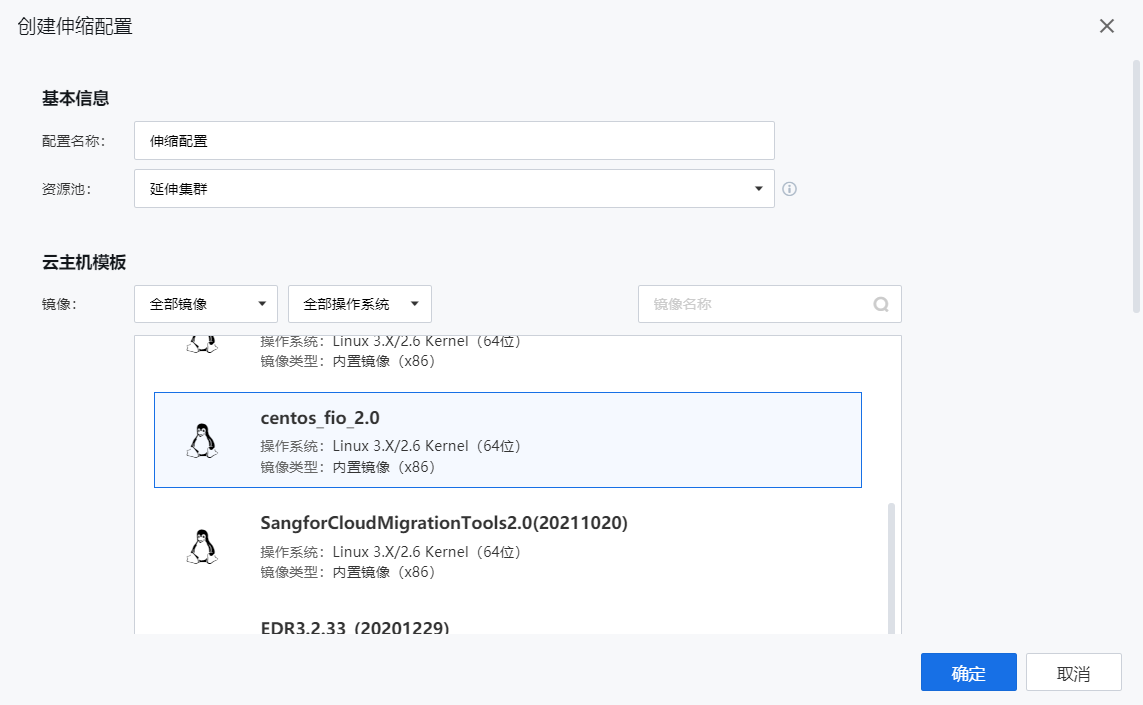This screenshot has width=1143, height=705.
Task: Confirm with the 确定 button
Action: point(968,673)
